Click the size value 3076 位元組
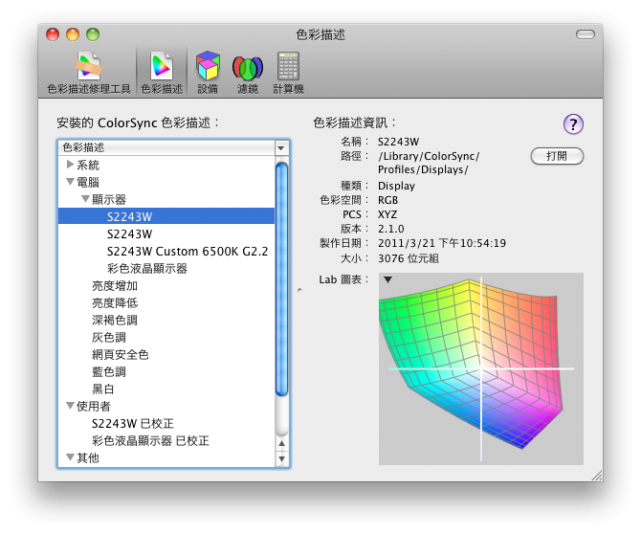The image size is (640, 534). (409, 258)
